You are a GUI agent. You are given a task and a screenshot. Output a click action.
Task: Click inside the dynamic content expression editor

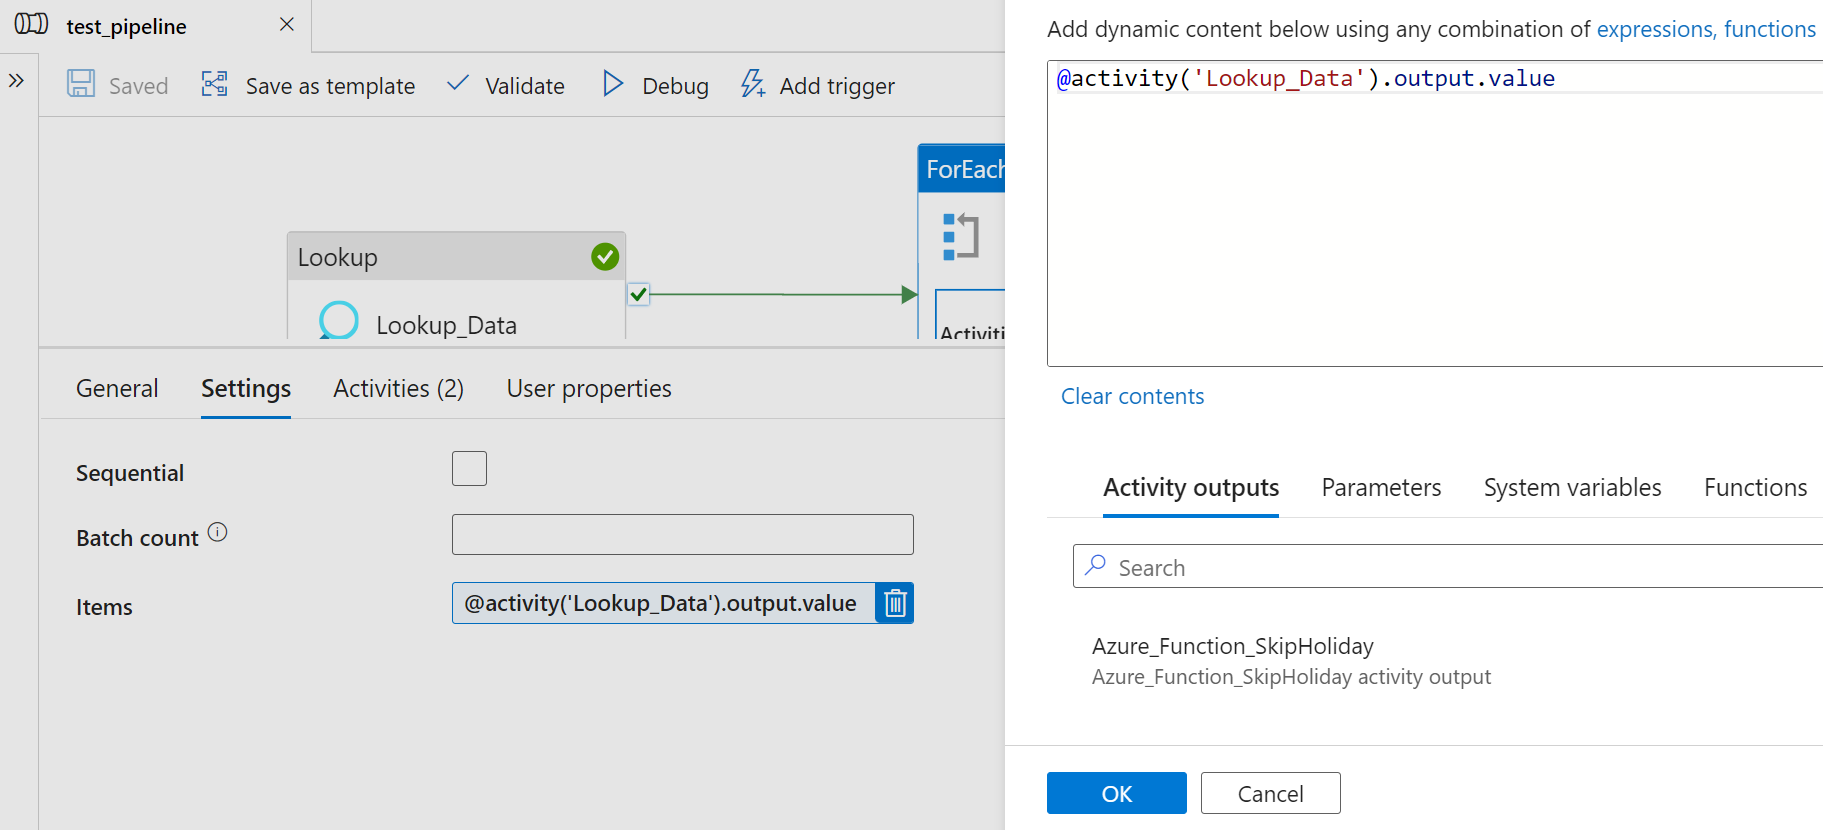[x=1435, y=213]
